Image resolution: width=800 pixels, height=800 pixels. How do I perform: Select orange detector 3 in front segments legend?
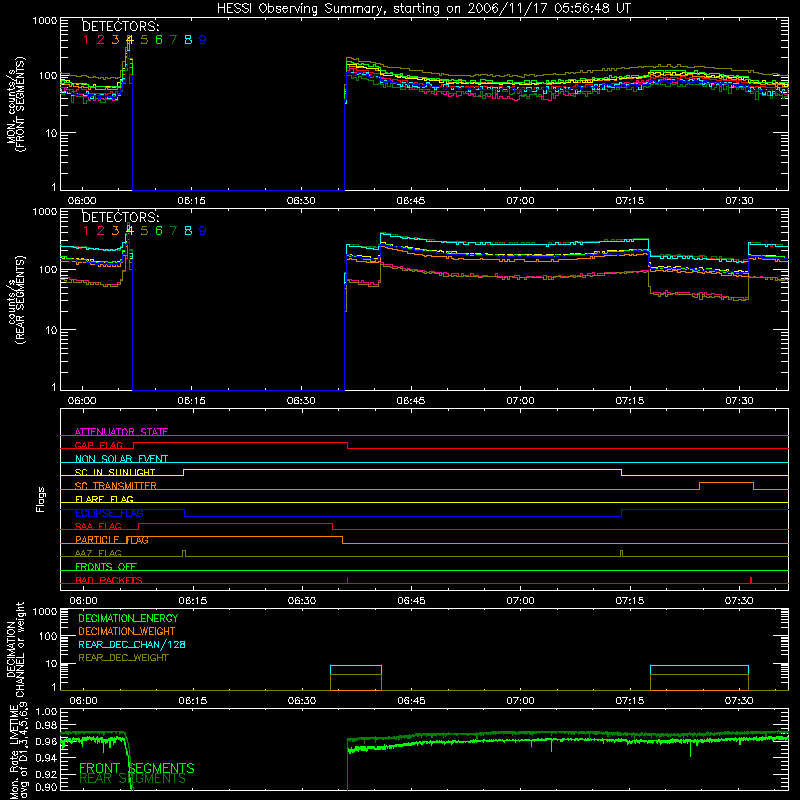click(x=115, y=40)
